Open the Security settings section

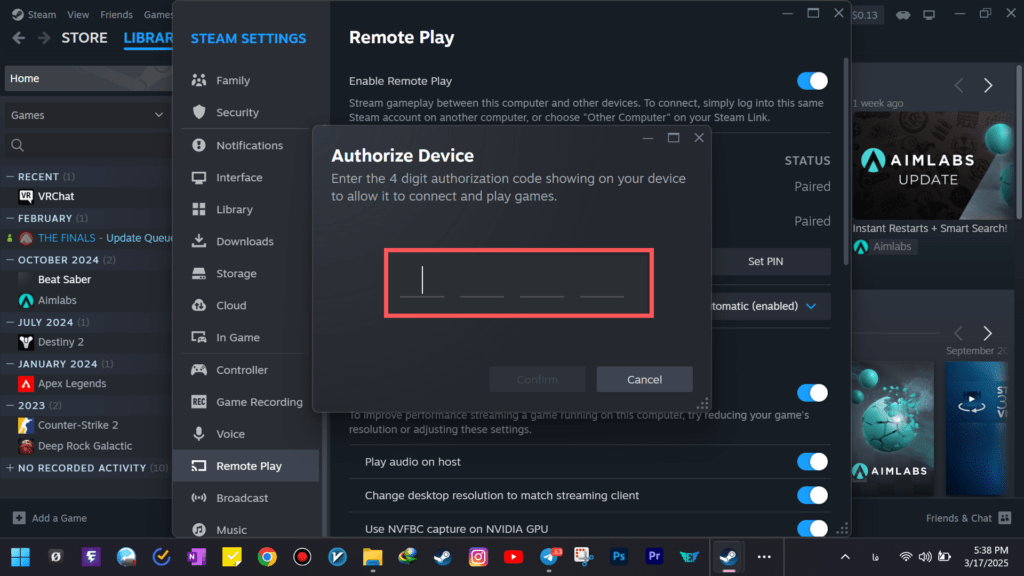pyautogui.click(x=237, y=113)
